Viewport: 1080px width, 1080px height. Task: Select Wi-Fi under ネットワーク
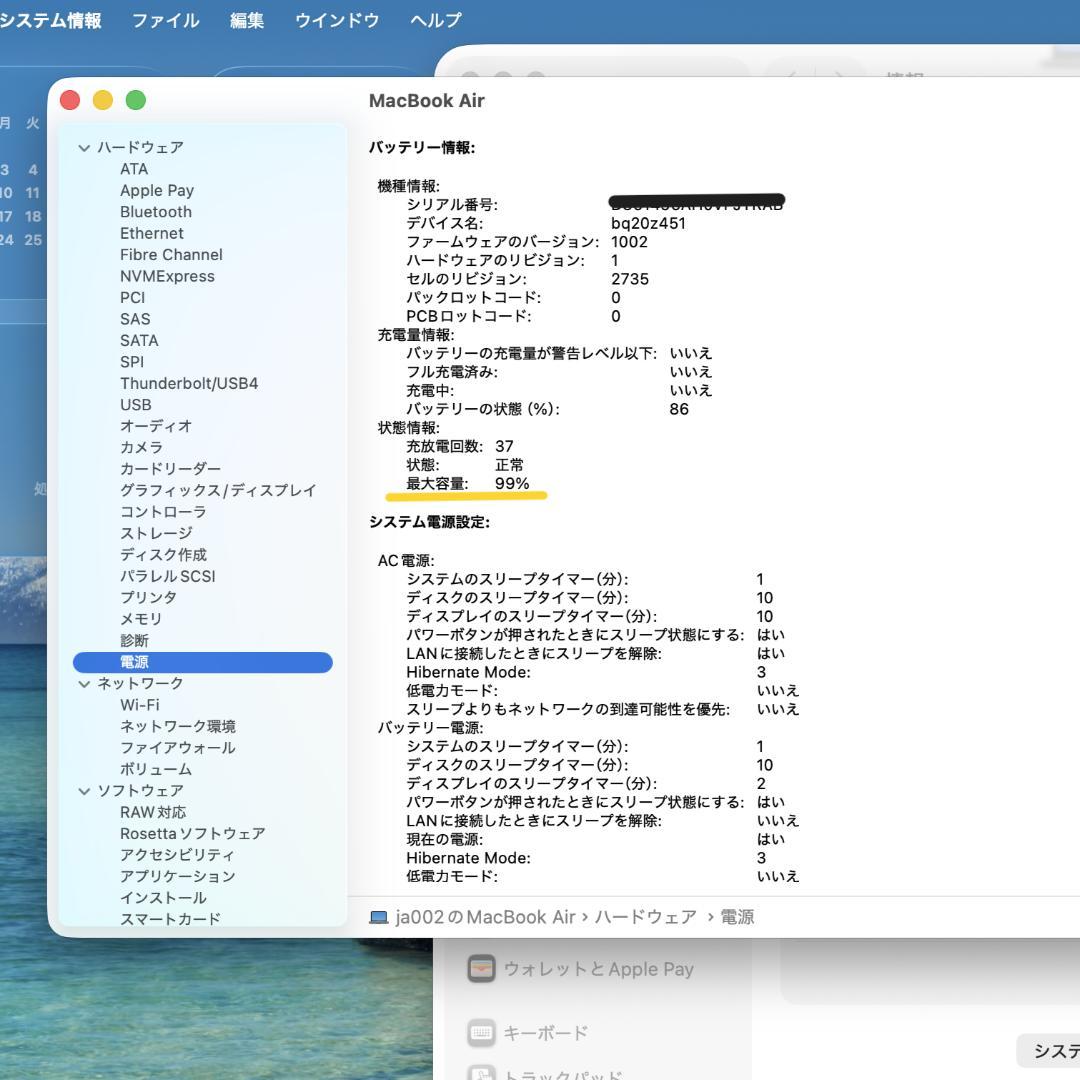139,705
